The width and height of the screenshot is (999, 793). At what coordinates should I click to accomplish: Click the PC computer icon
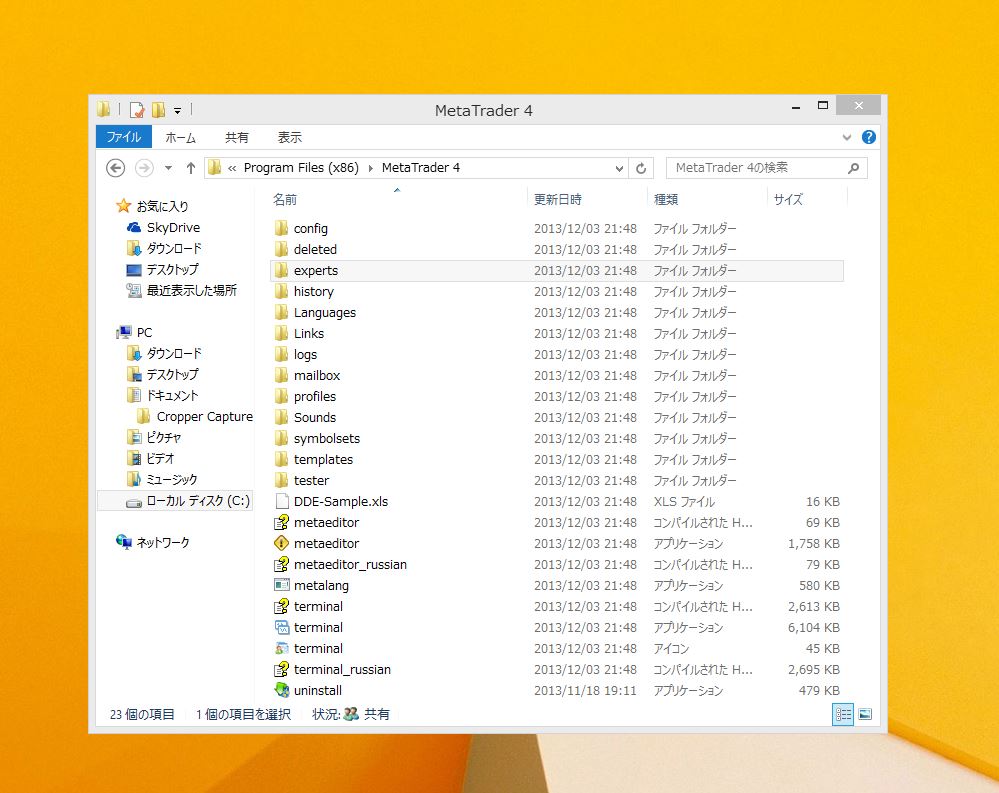point(124,332)
